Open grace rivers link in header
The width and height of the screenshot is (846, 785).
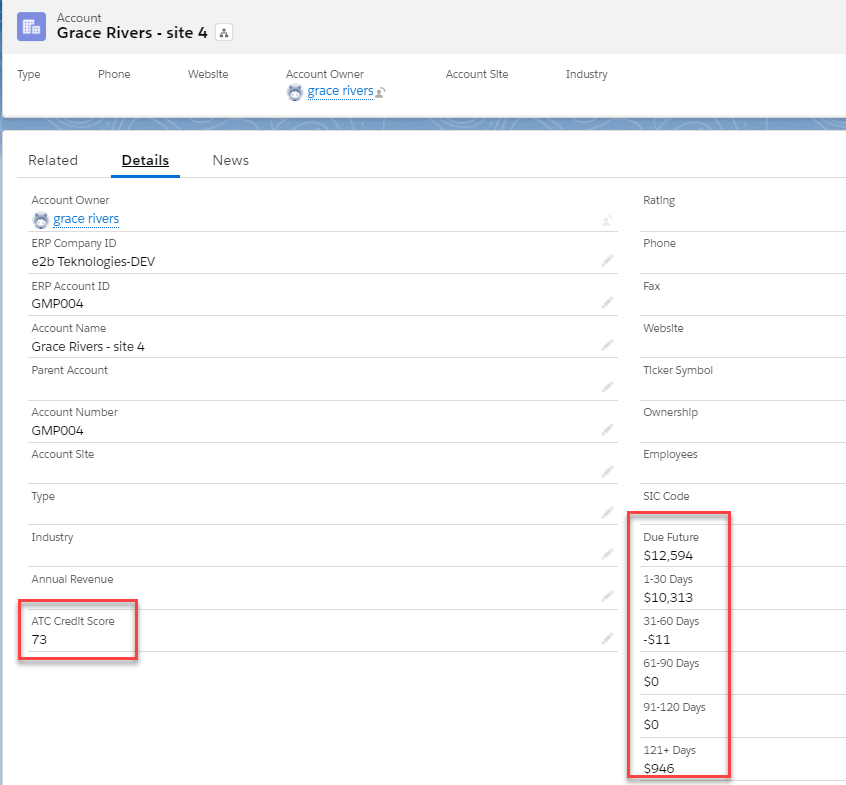coord(340,91)
